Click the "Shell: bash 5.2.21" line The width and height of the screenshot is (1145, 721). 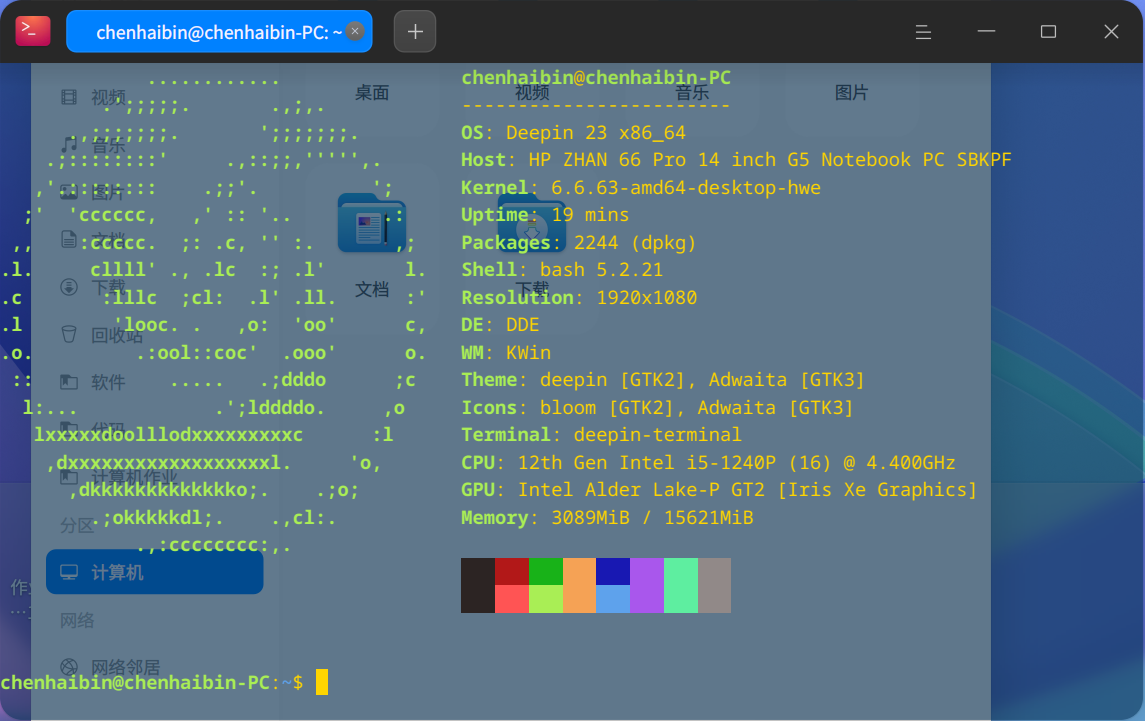click(562, 270)
